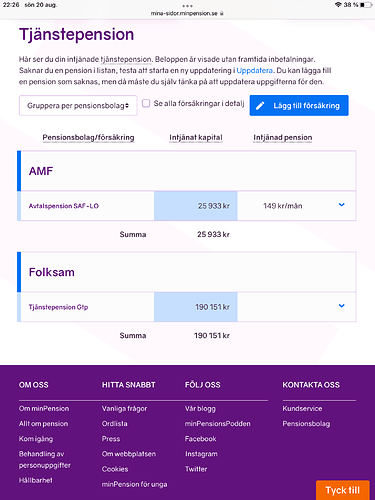Click the pencil icon on Lägg till försäkring
Screen dimensions: 375x500
point(260,106)
